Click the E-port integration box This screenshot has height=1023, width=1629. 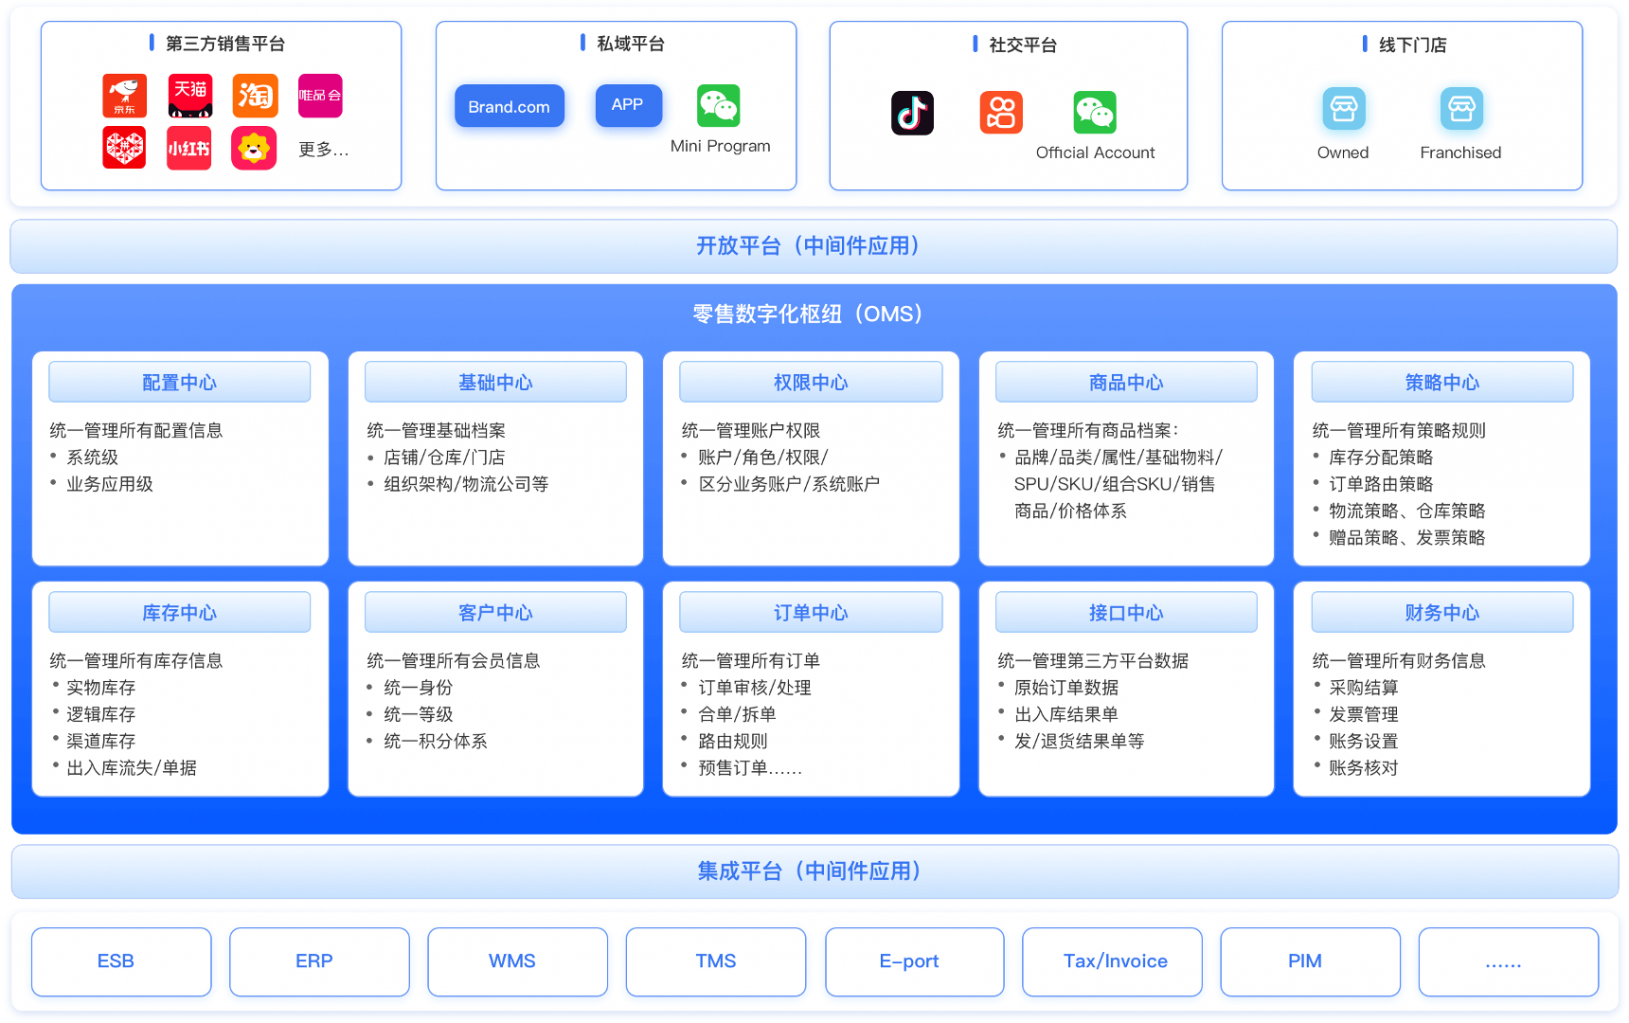click(914, 961)
